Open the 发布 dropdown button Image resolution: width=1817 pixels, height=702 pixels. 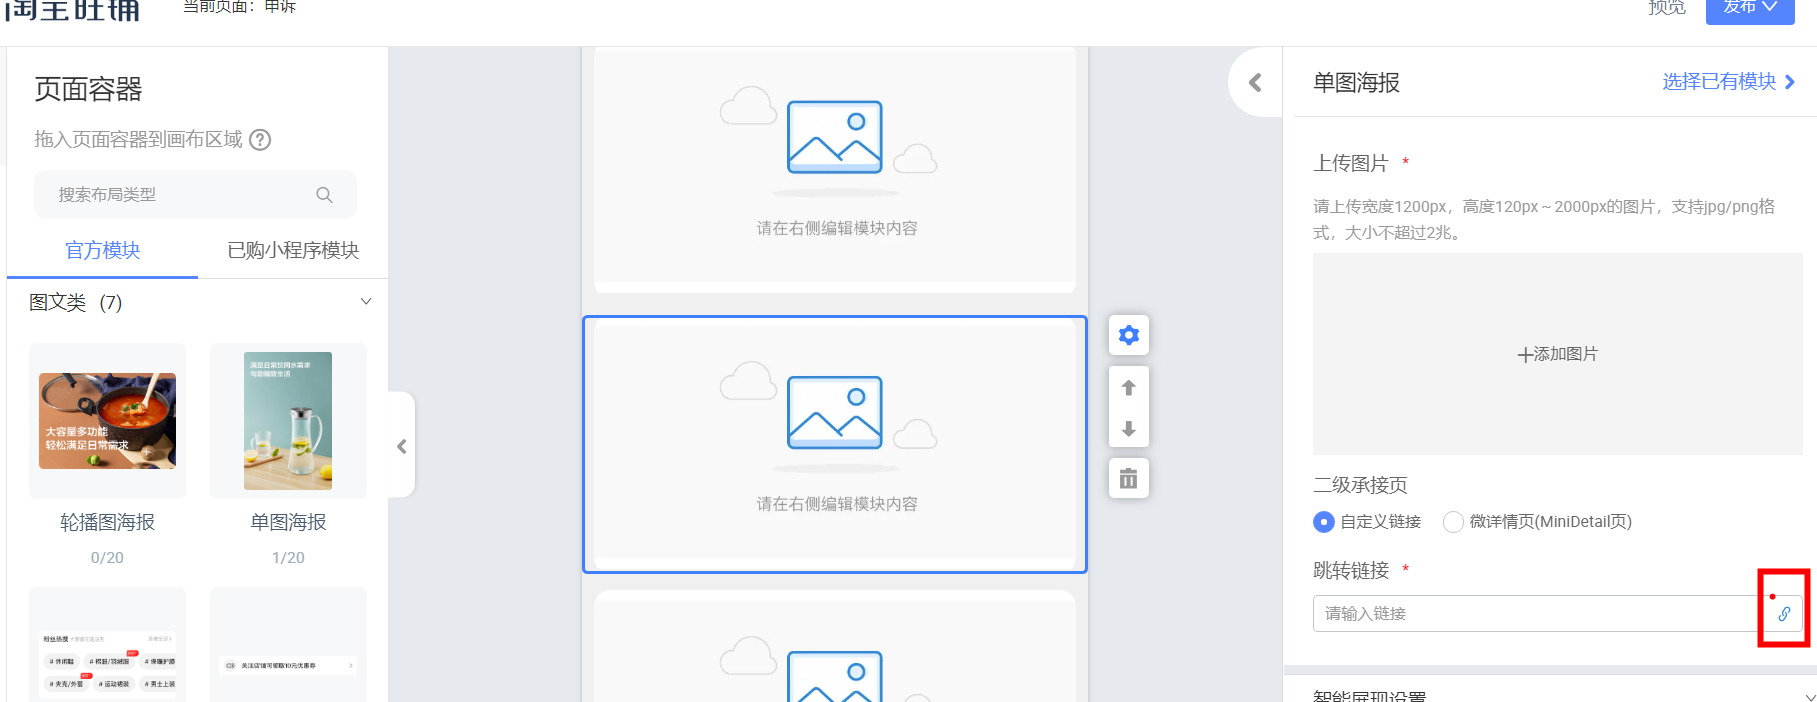[x=1749, y=8]
